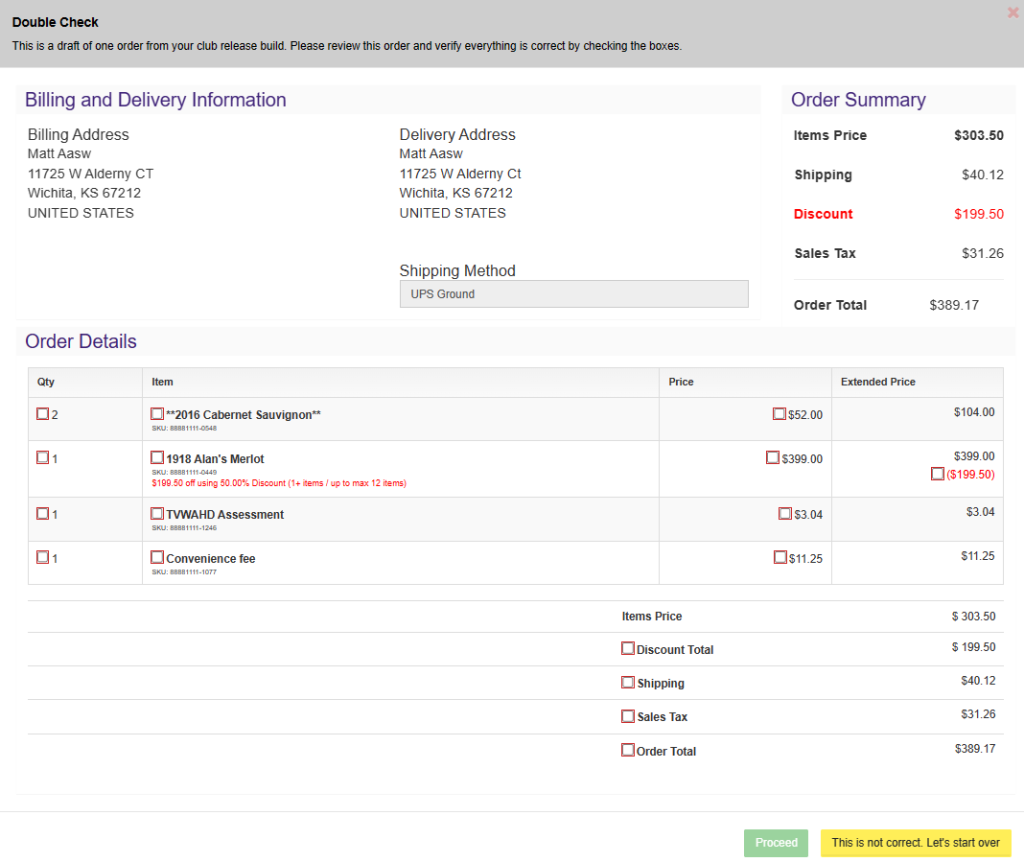Tick the TVWAHD Assessment item checkbox
The width and height of the screenshot is (1024, 862).
point(157,514)
